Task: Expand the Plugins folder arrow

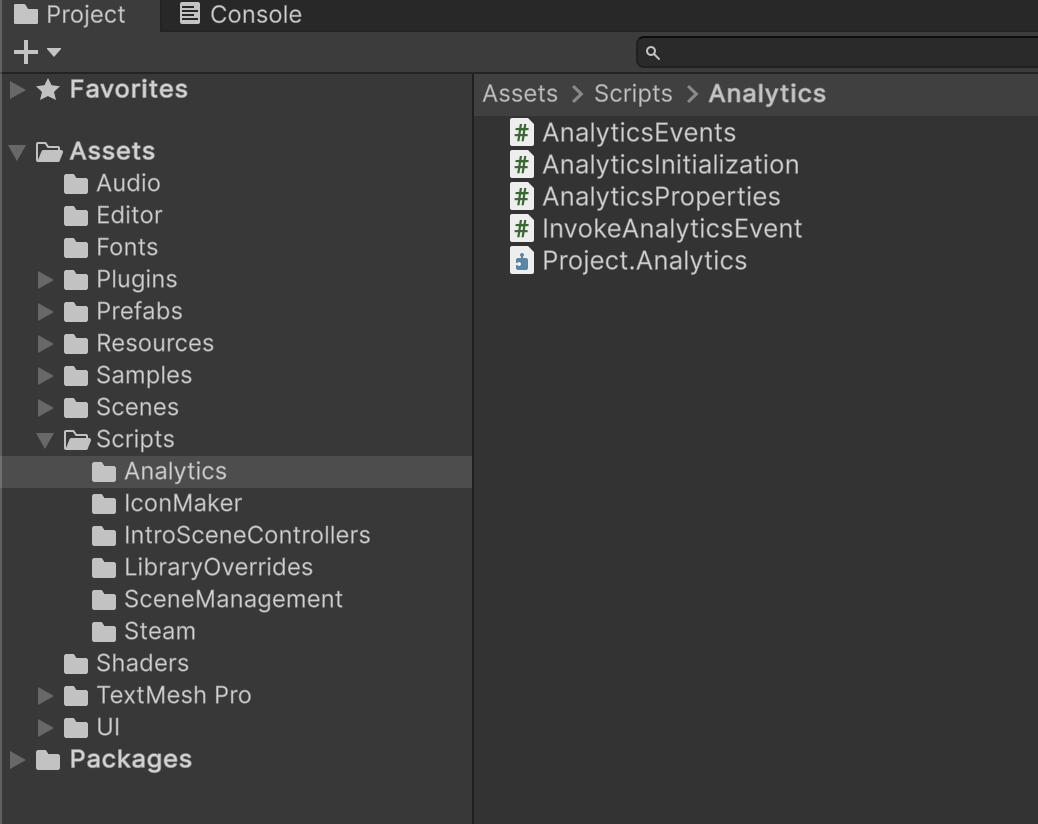Action: point(45,279)
